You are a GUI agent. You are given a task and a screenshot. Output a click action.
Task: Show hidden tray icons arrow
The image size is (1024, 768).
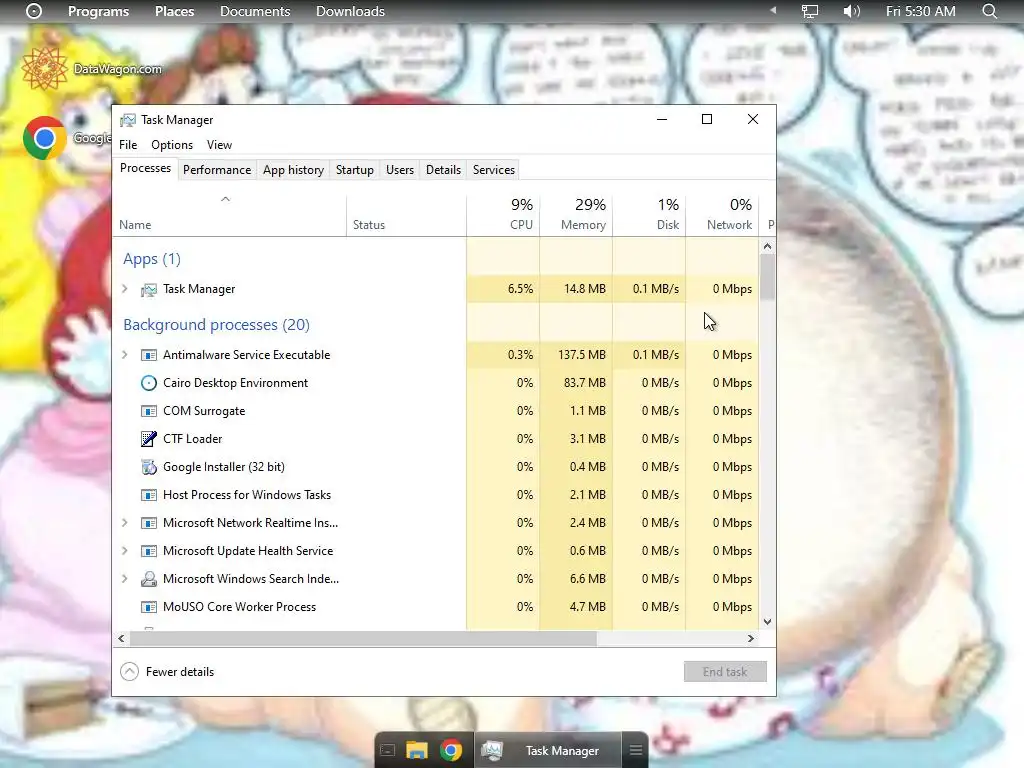pyautogui.click(x=773, y=10)
